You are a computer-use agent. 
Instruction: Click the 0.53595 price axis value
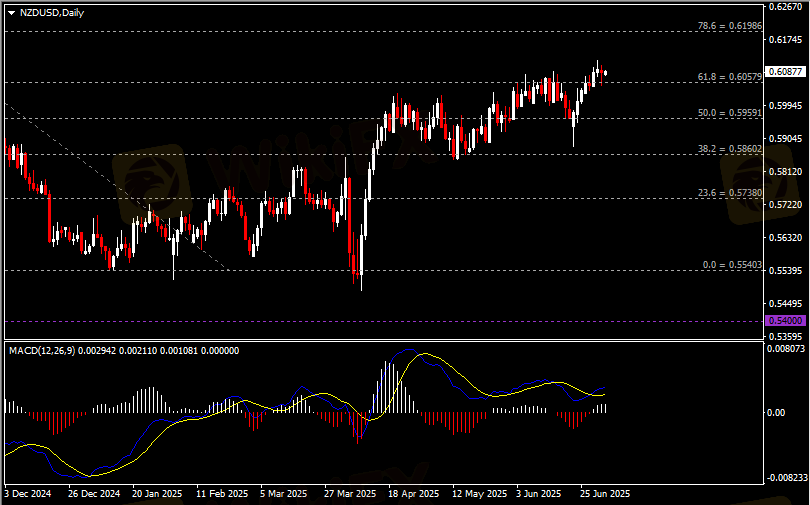785,336
